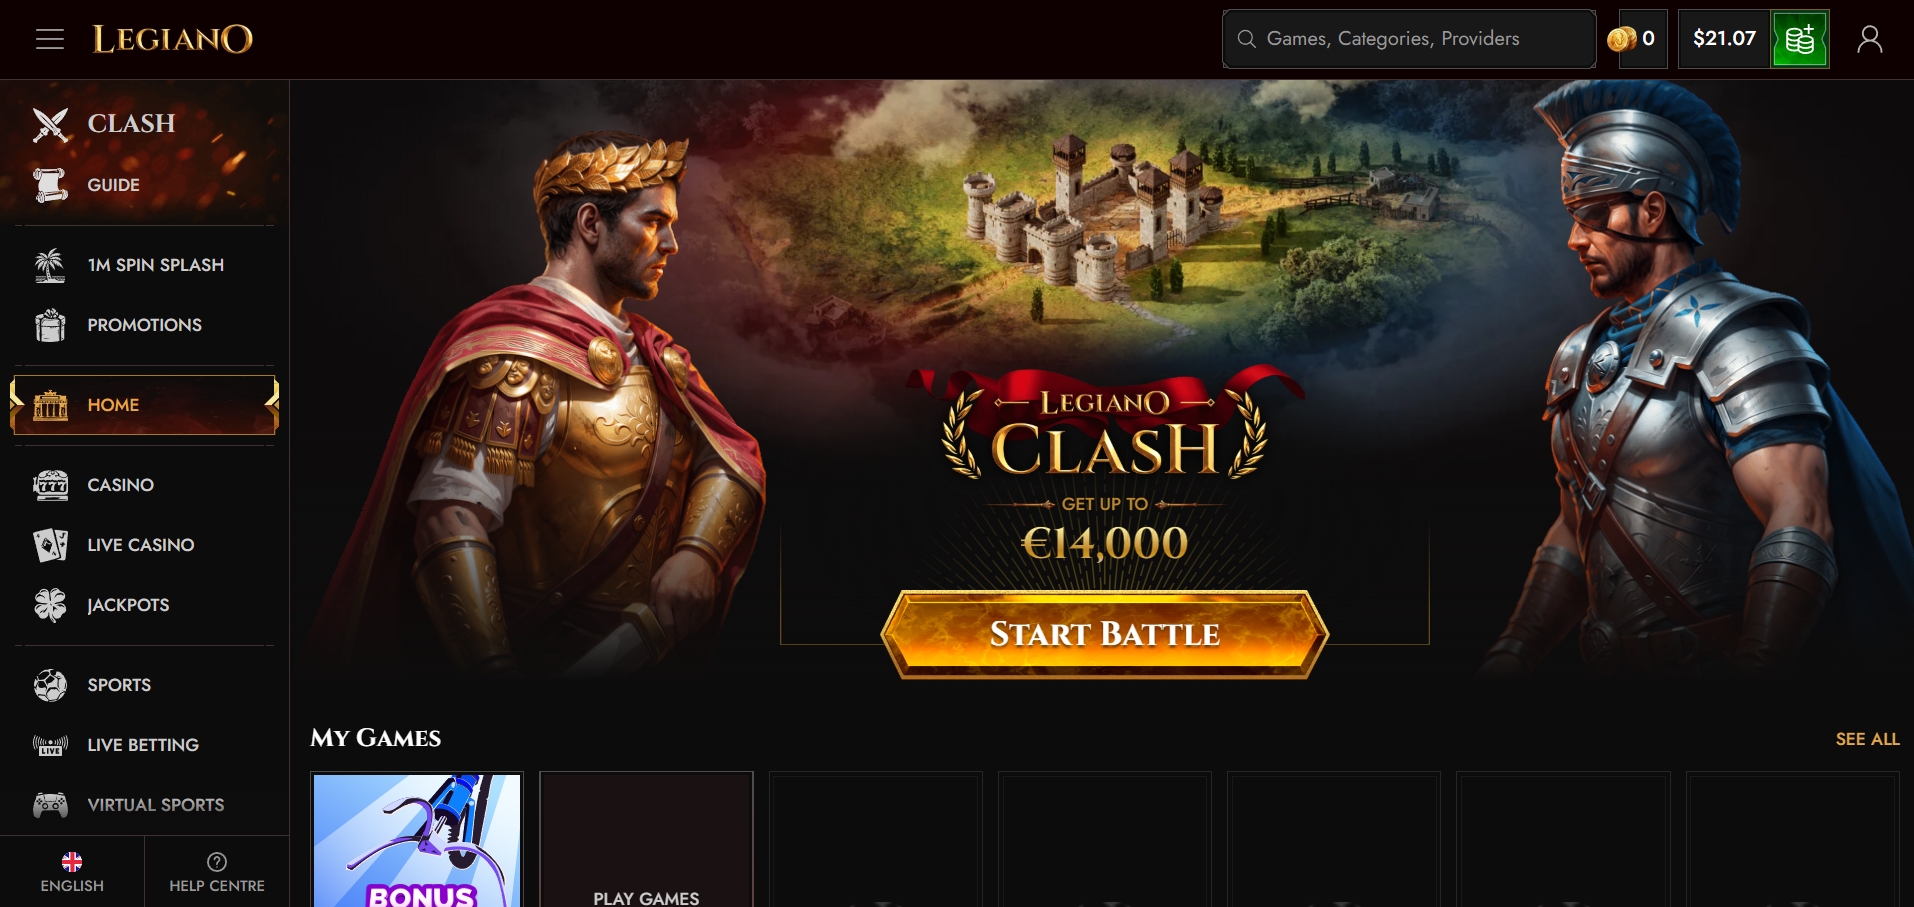Click the Jackpots clover icon
Screen dimensions: 1914x907
click(50, 605)
